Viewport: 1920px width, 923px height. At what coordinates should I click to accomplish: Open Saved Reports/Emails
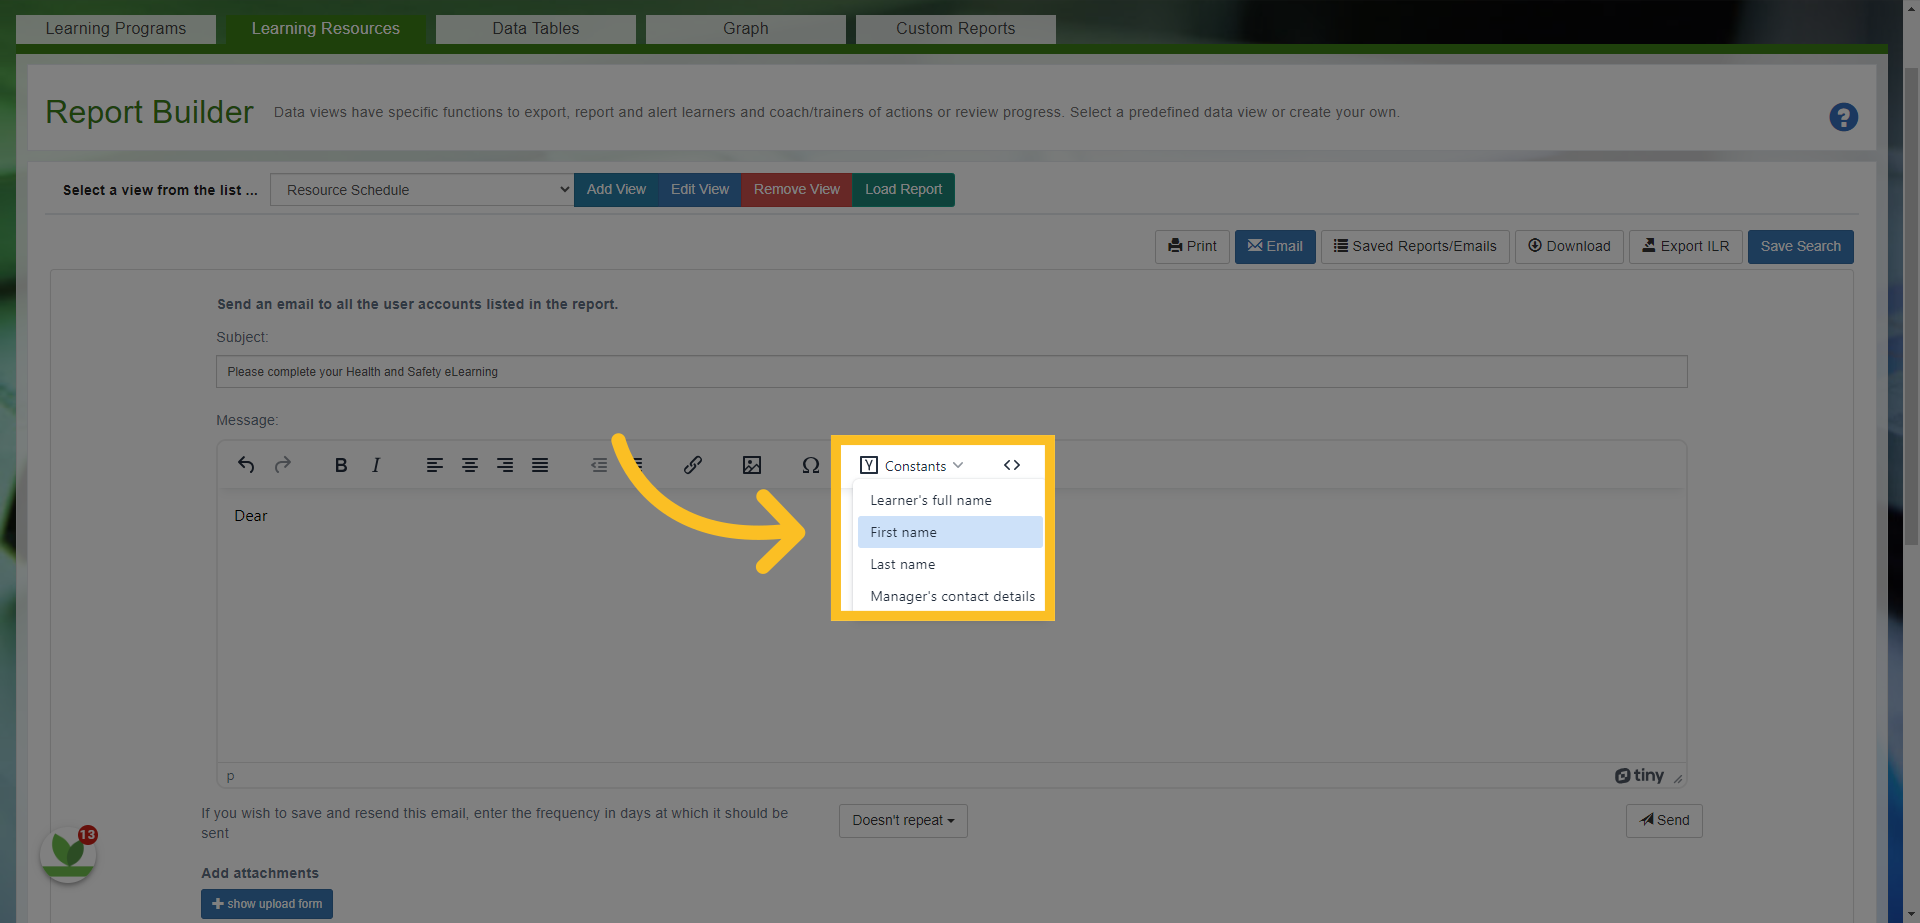[x=1415, y=247]
